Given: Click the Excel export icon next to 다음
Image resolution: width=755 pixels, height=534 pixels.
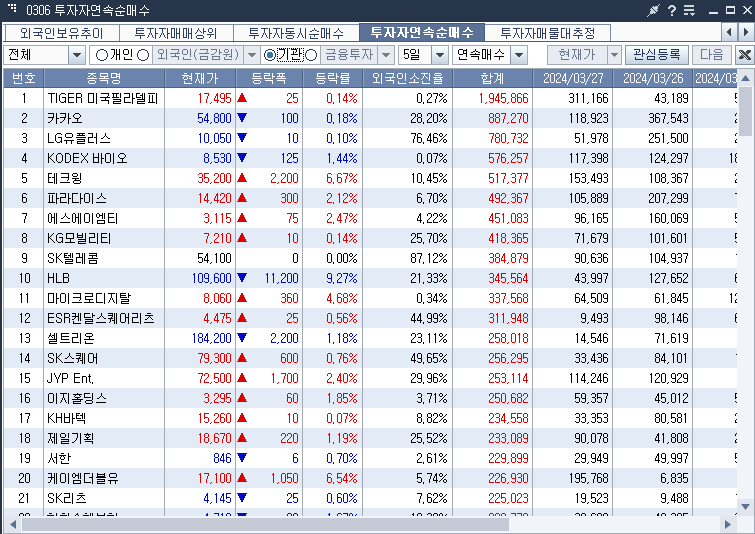Looking at the screenshot, I should coord(744,55).
